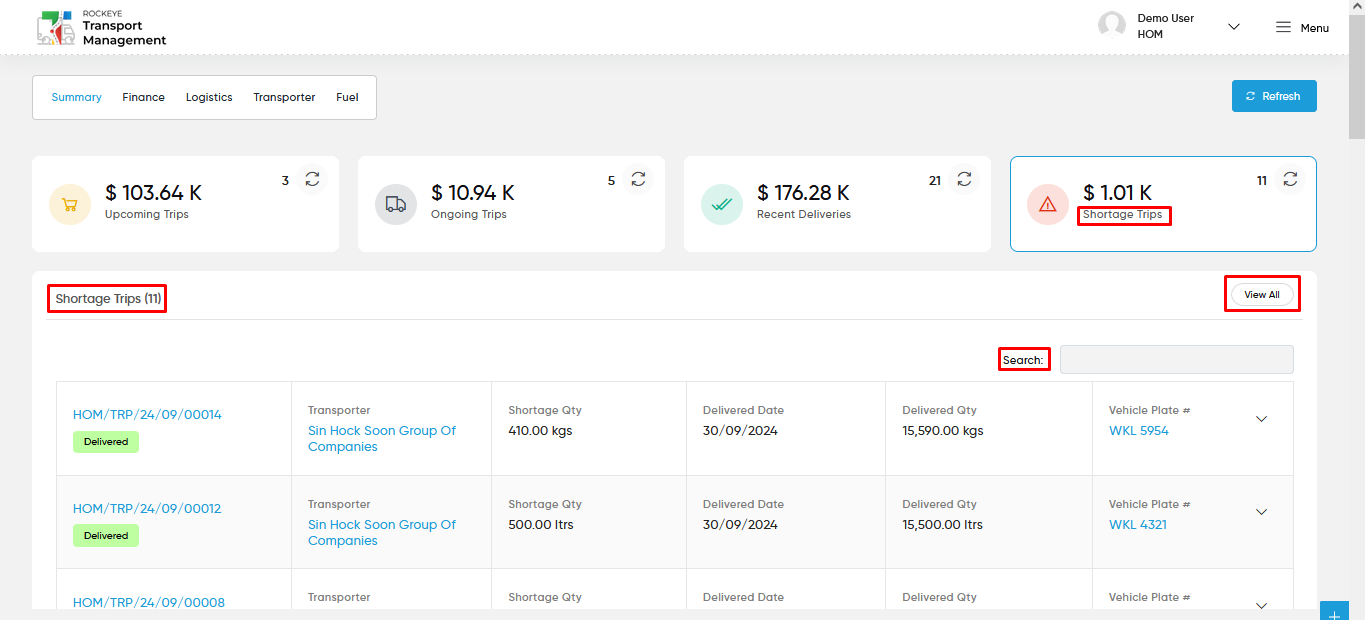The image size is (1365, 620).
Task: Open trip link HOM/TRP/24/09/00014
Action: pos(147,414)
